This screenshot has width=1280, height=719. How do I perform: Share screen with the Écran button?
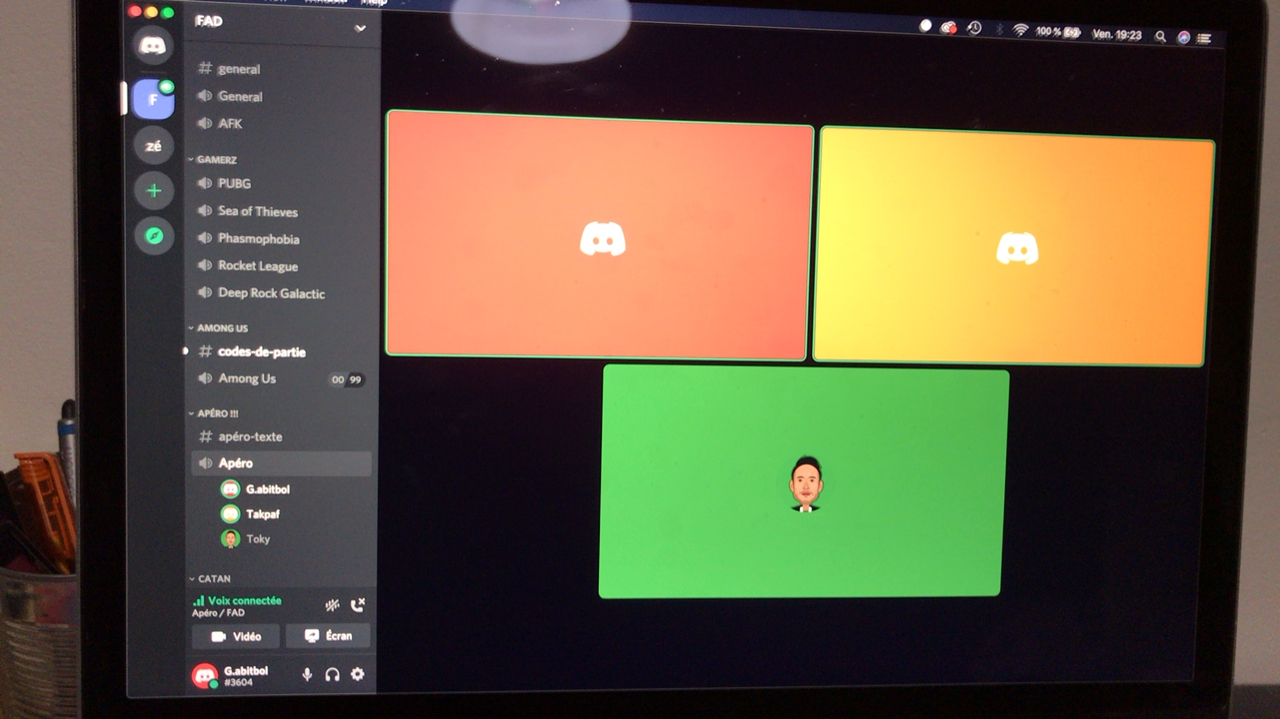click(x=328, y=636)
